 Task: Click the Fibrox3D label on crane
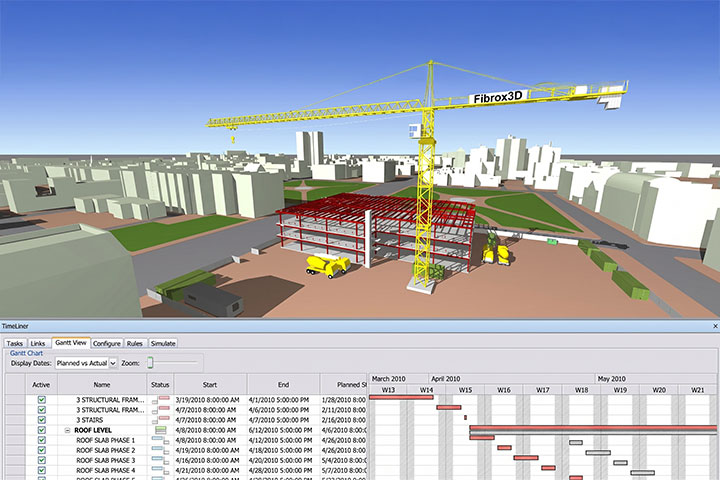(x=498, y=97)
